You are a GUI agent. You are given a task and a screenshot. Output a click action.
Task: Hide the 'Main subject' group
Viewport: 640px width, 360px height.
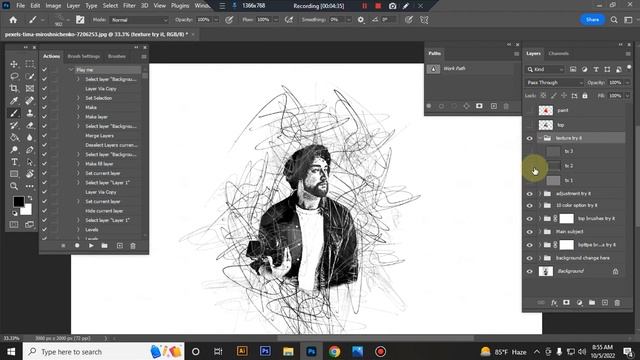(529, 232)
